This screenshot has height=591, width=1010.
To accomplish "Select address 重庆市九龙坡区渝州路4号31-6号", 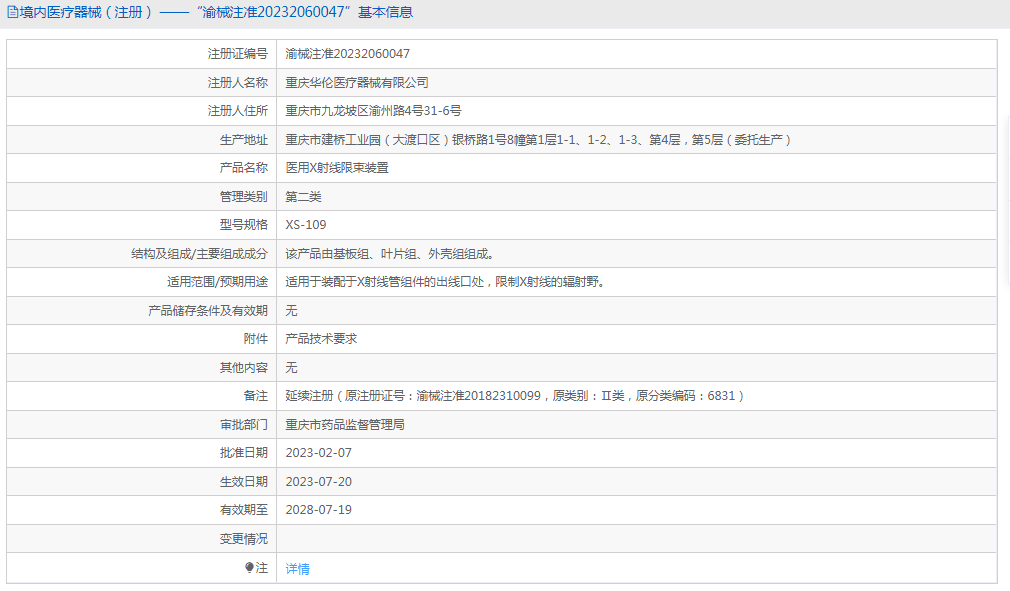I will (x=374, y=111).
